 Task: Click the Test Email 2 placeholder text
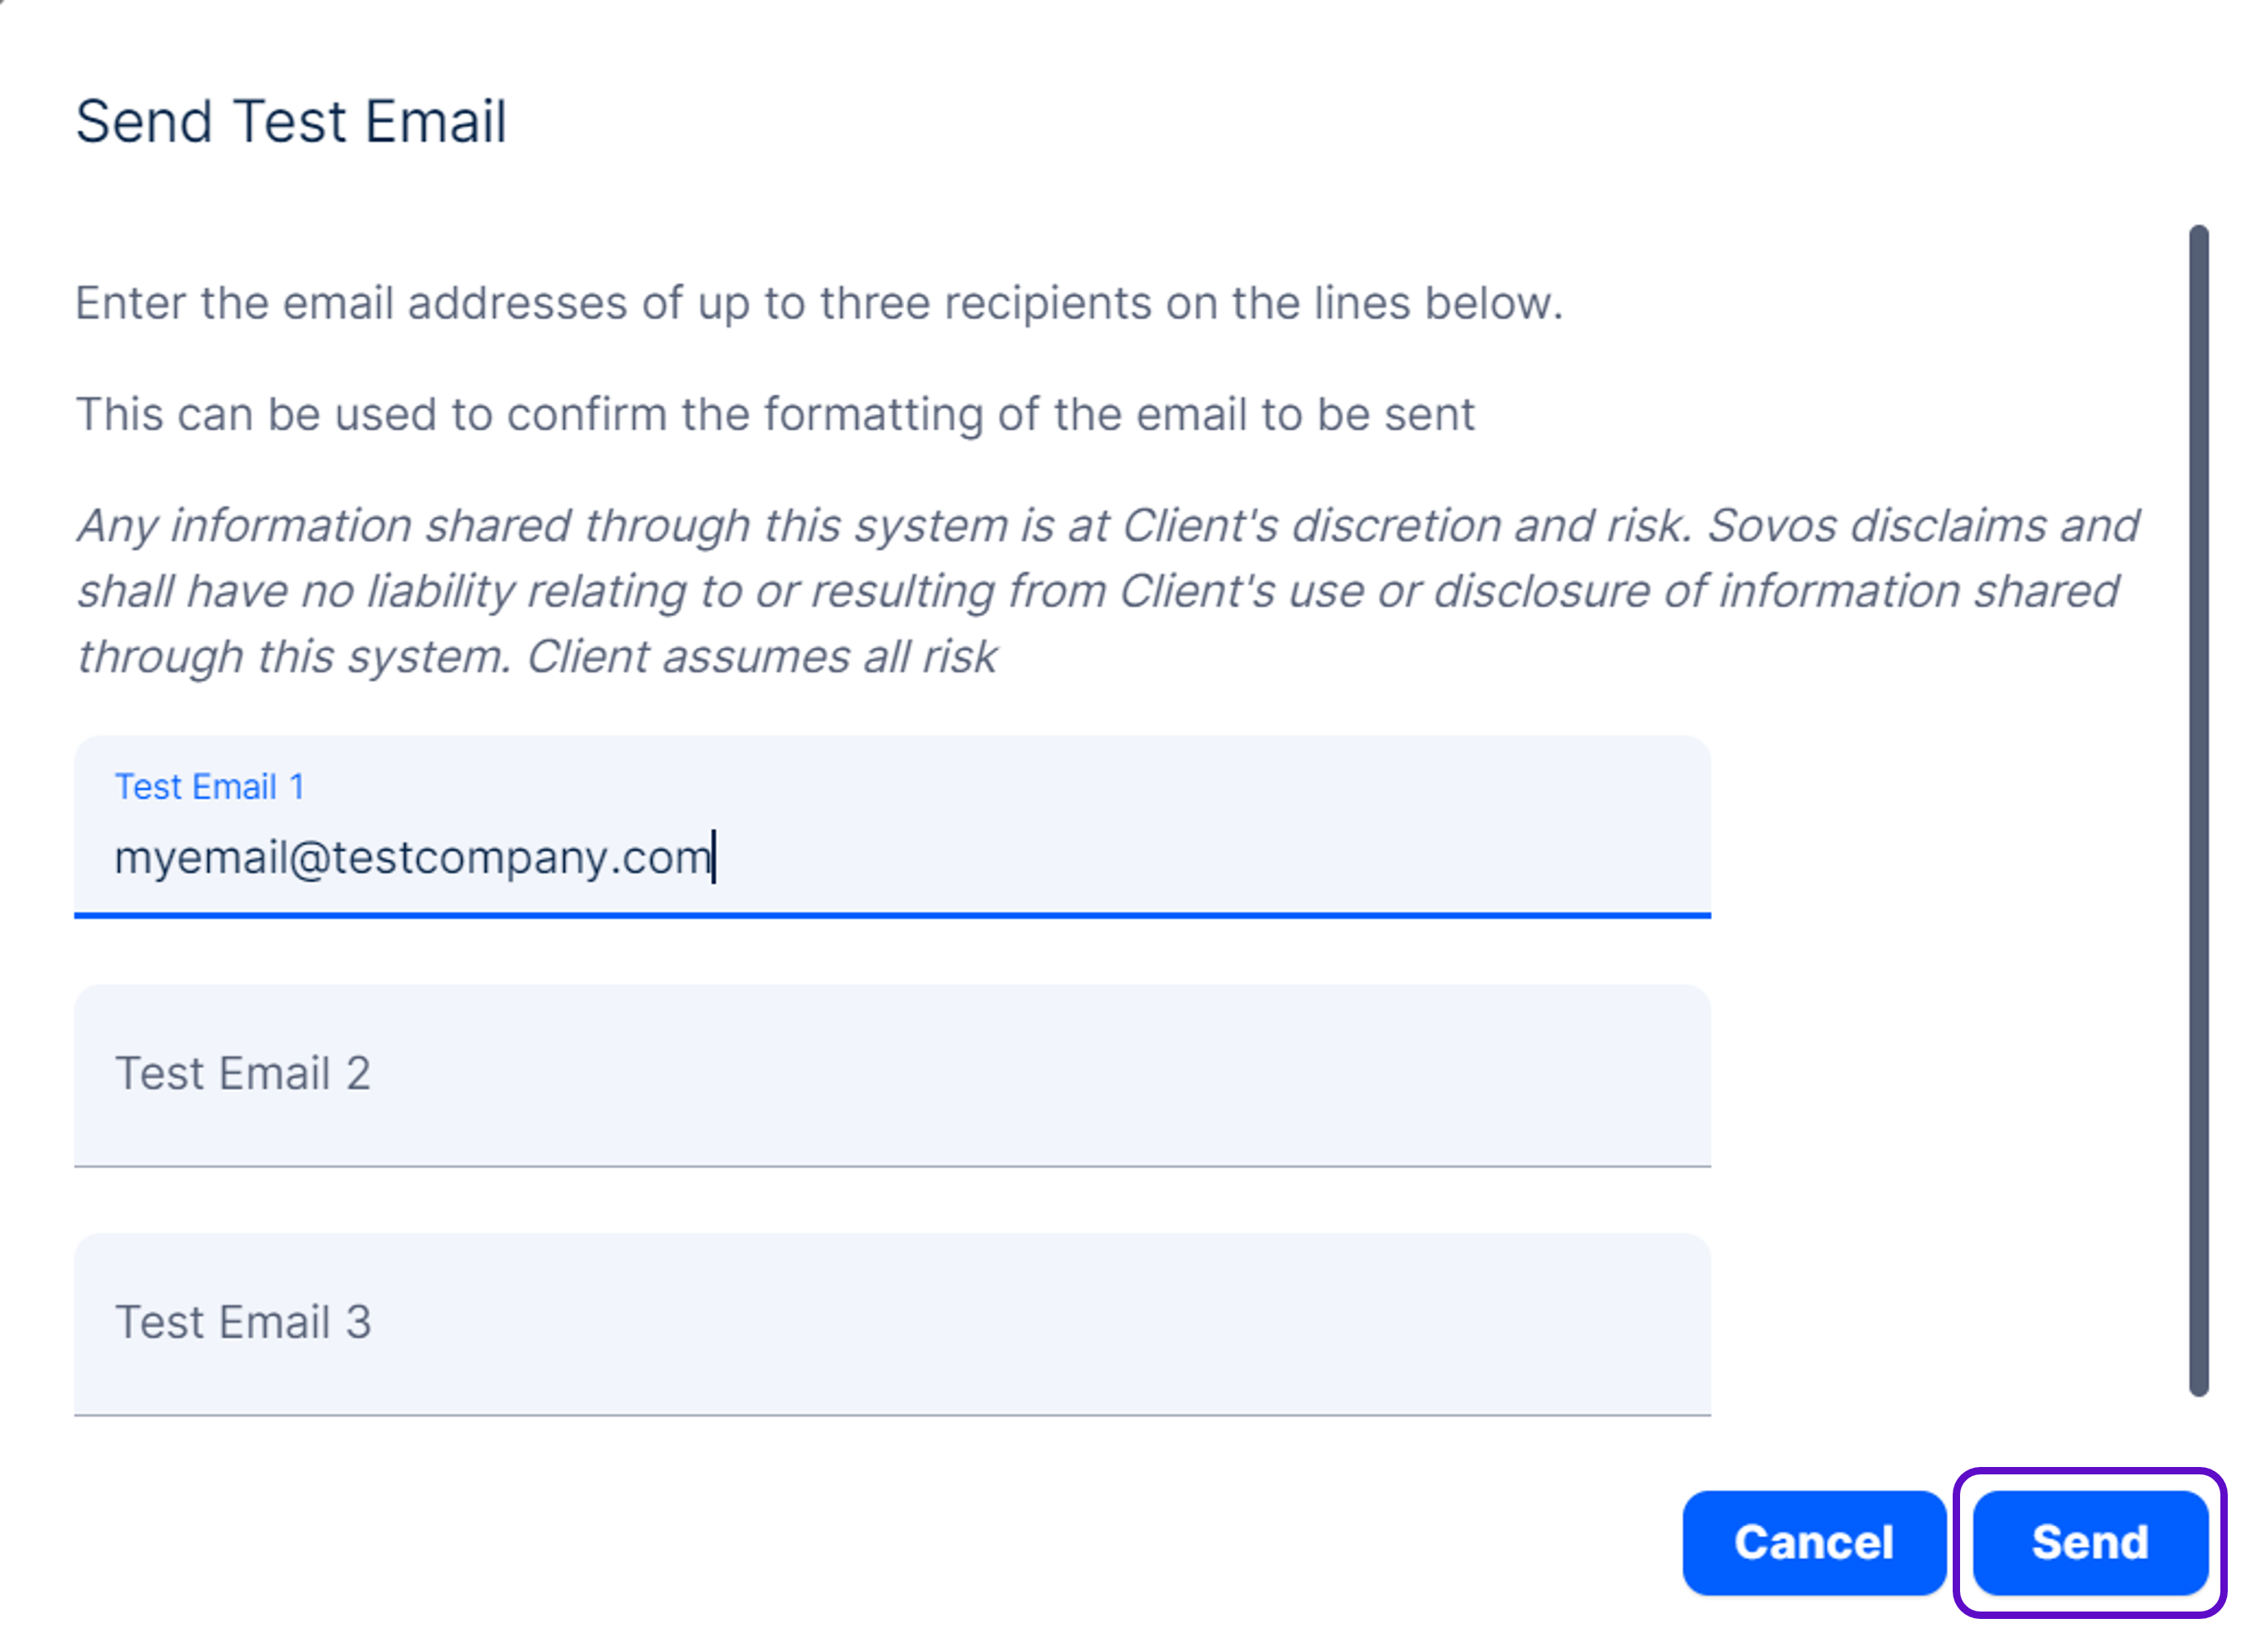click(243, 1074)
